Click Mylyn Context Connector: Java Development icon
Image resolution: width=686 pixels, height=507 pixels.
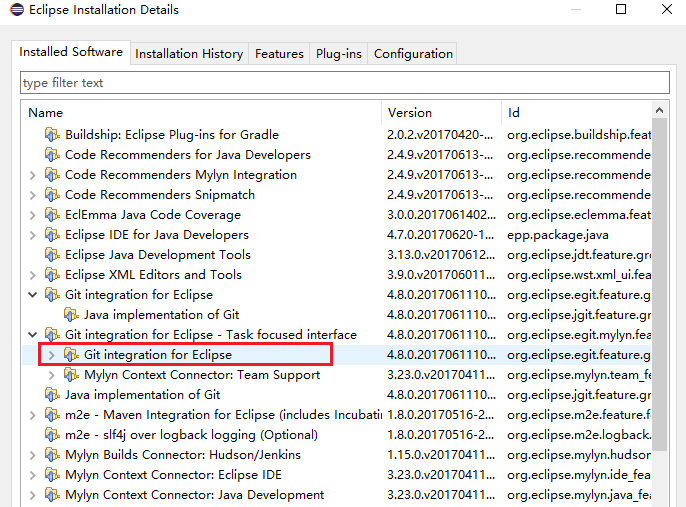[x=52, y=495]
